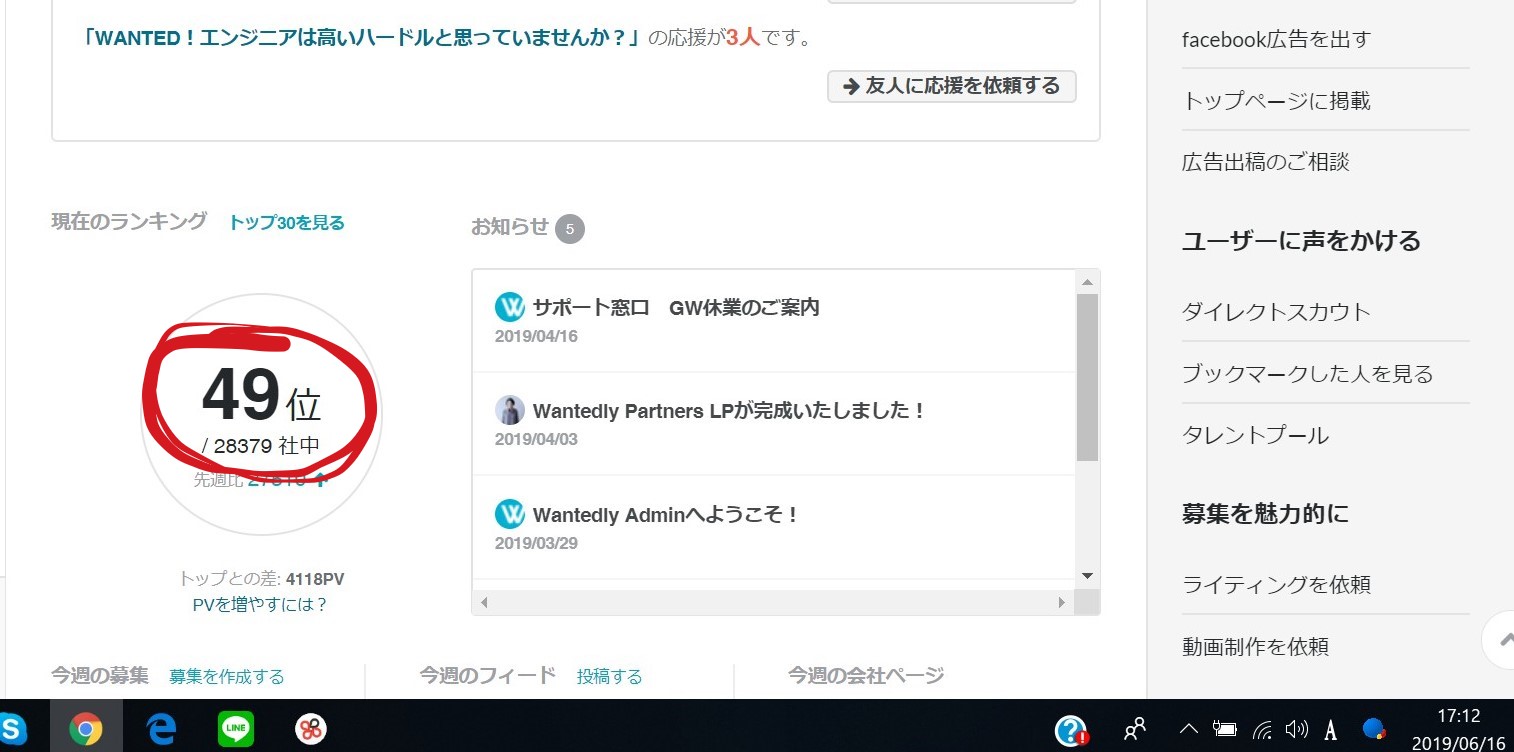Open the Wantedly Adminへようこそ！ notice
The image size is (1514, 752).
[x=666, y=515]
